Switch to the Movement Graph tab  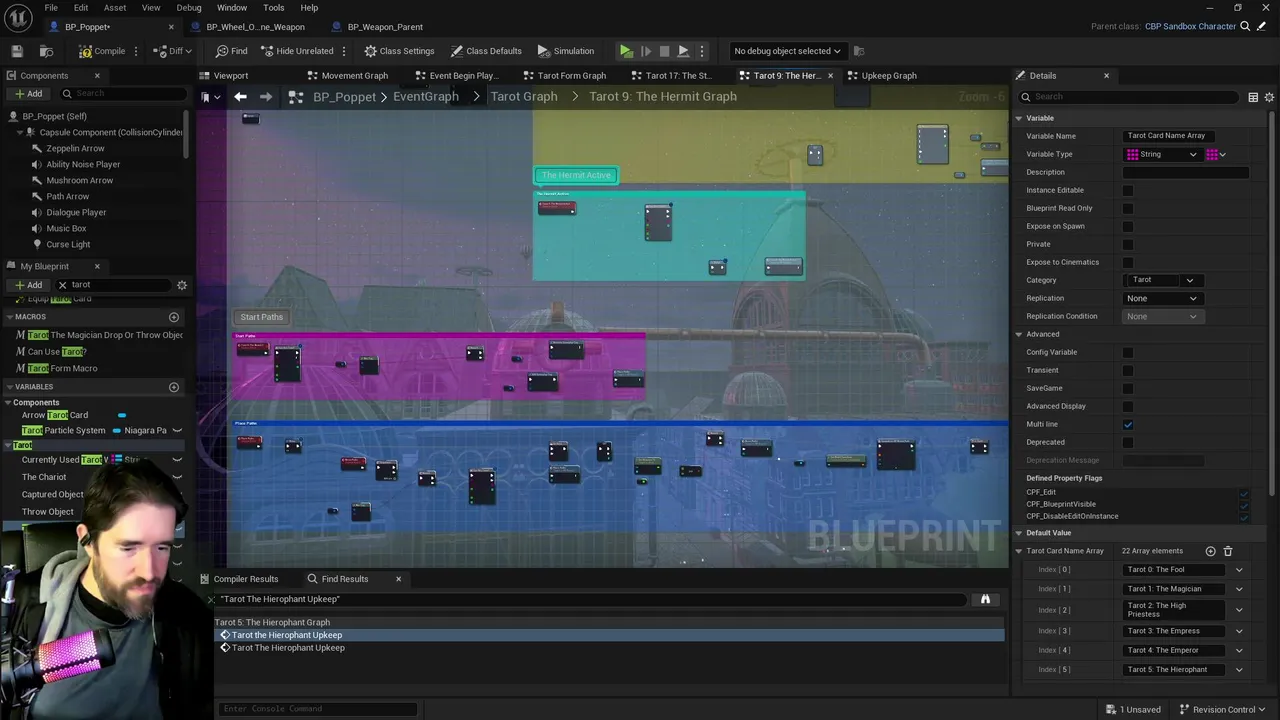(355, 76)
